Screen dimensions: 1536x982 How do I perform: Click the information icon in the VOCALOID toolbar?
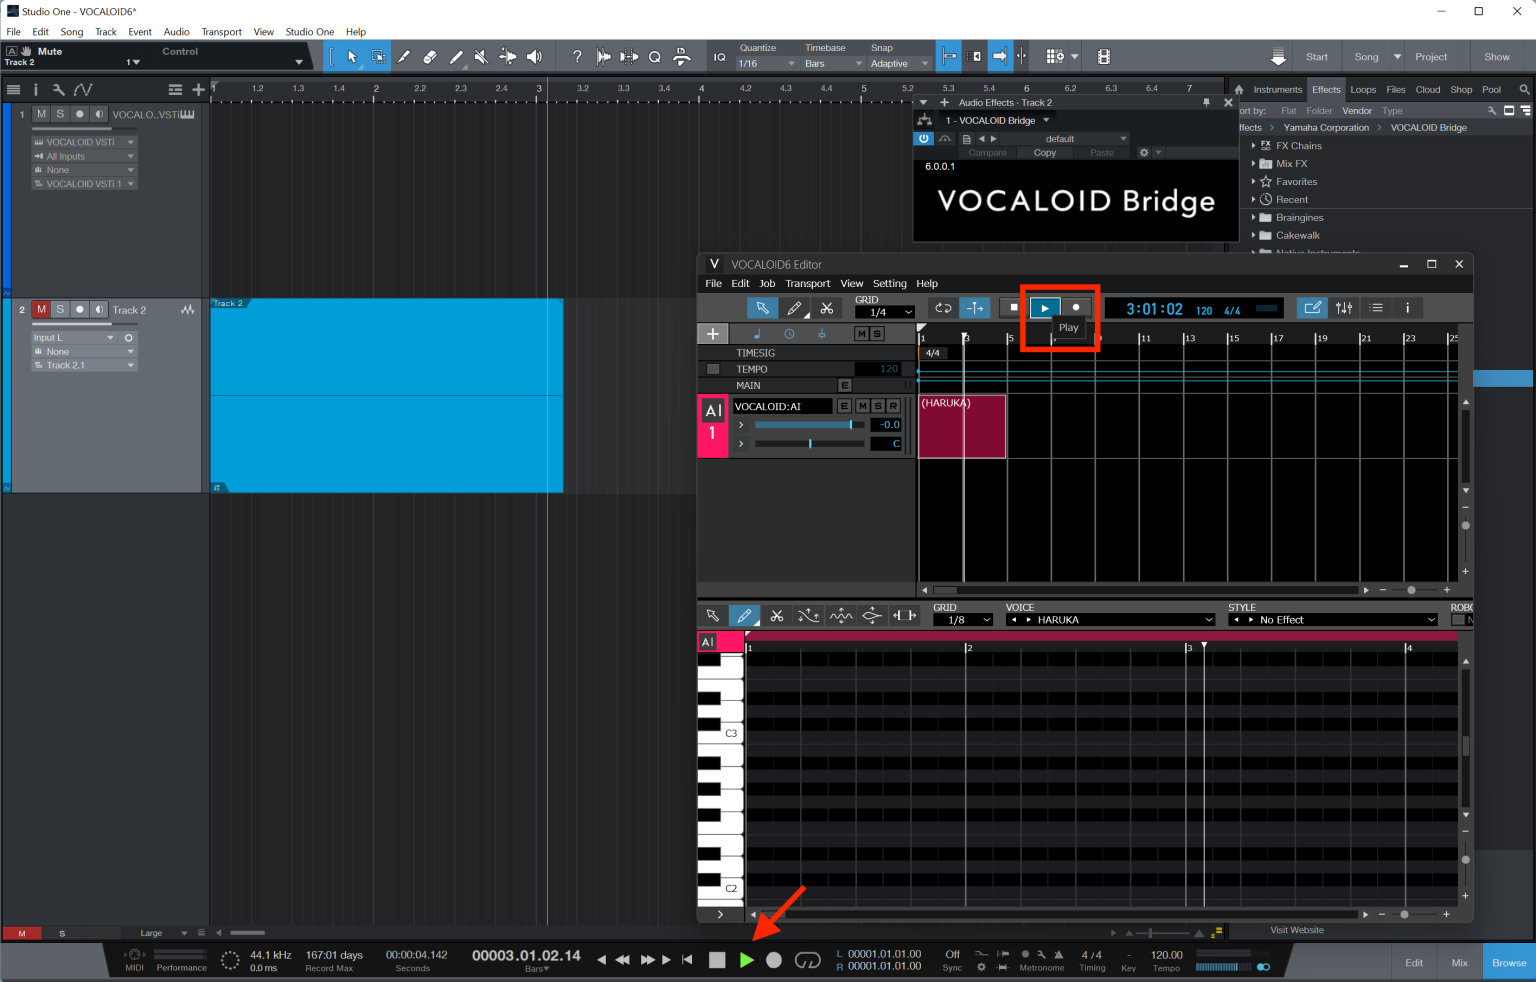(x=1407, y=307)
